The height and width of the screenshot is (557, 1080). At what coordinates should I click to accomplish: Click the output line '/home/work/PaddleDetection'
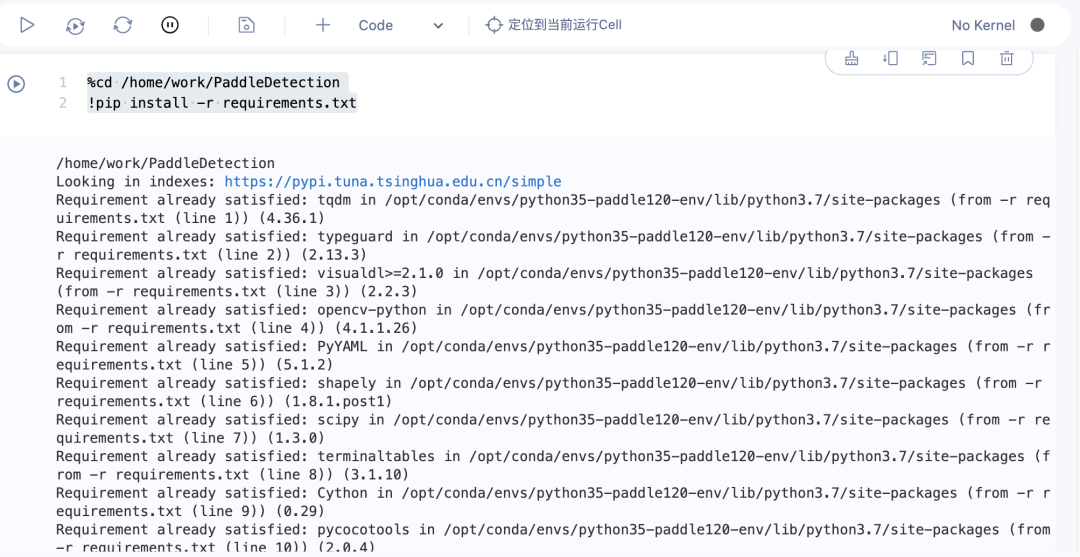point(165,164)
